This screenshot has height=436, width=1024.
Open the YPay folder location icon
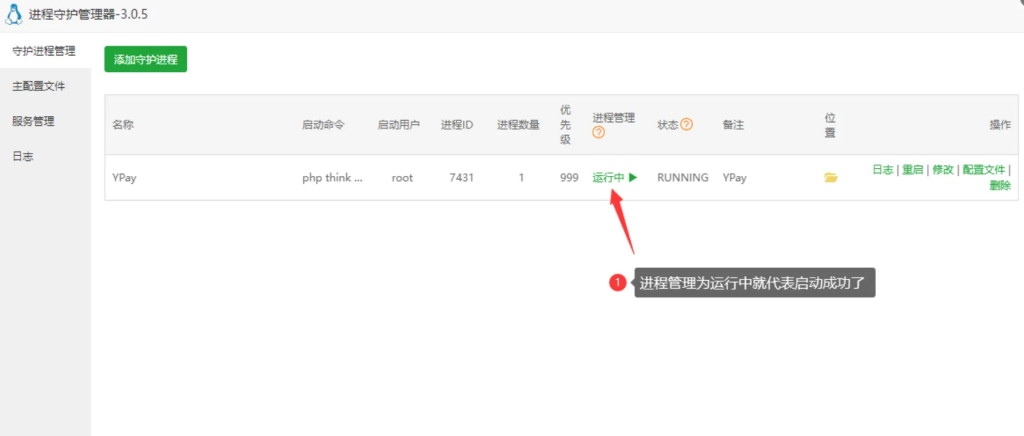[831, 178]
